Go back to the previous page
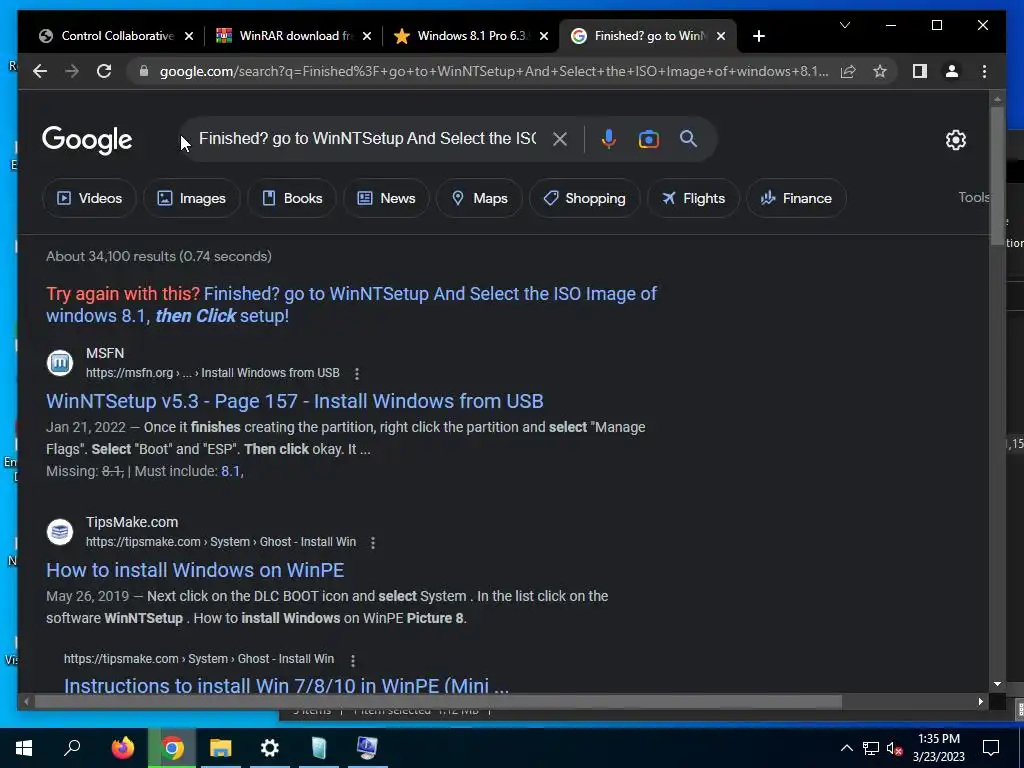The width and height of the screenshot is (1024, 768). coord(40,71)
